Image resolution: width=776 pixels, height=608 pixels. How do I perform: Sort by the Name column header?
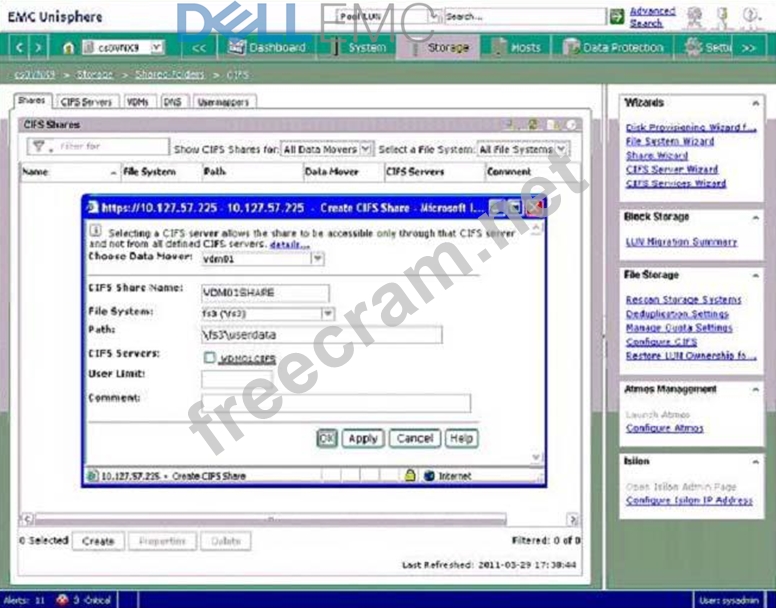pos(70,172)
